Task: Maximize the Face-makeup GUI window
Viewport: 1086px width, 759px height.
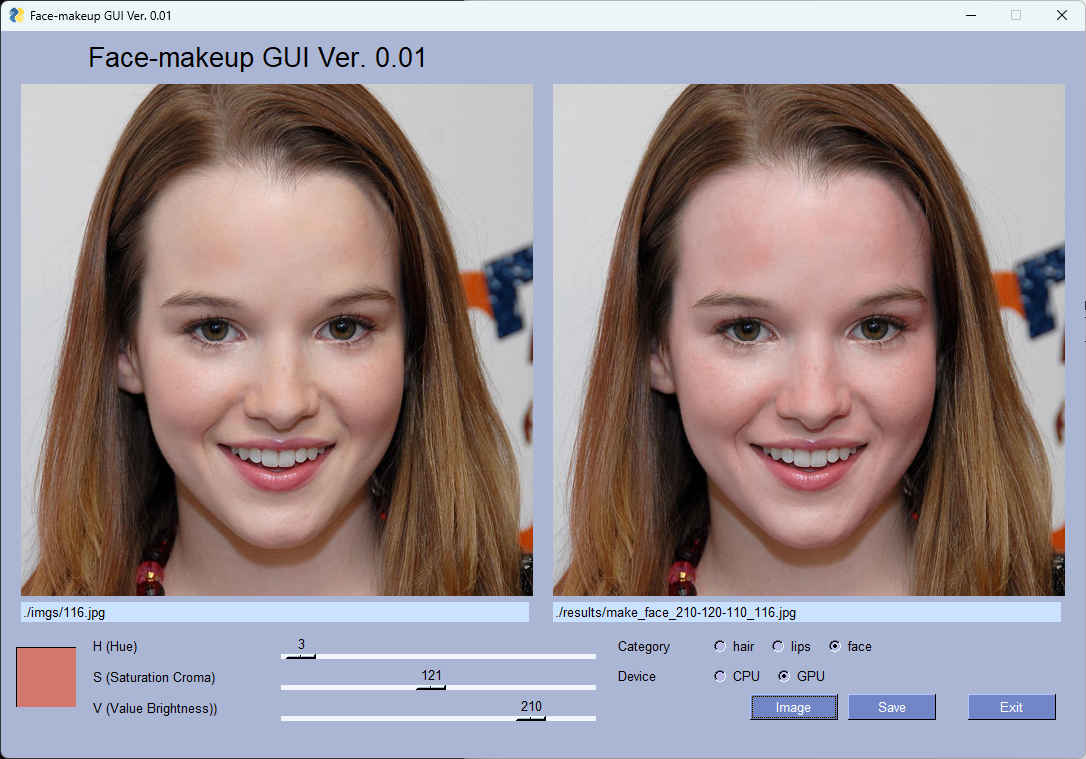Action: 1015,15
